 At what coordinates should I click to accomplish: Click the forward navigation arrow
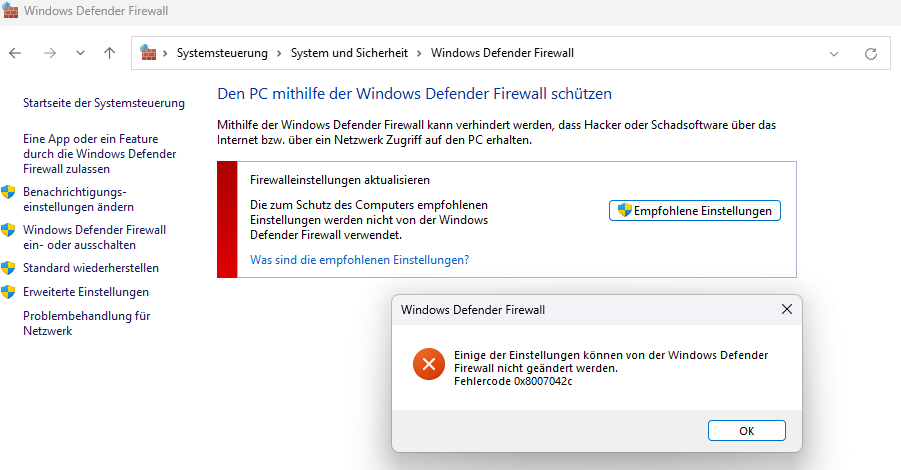(x=50, y=53)
